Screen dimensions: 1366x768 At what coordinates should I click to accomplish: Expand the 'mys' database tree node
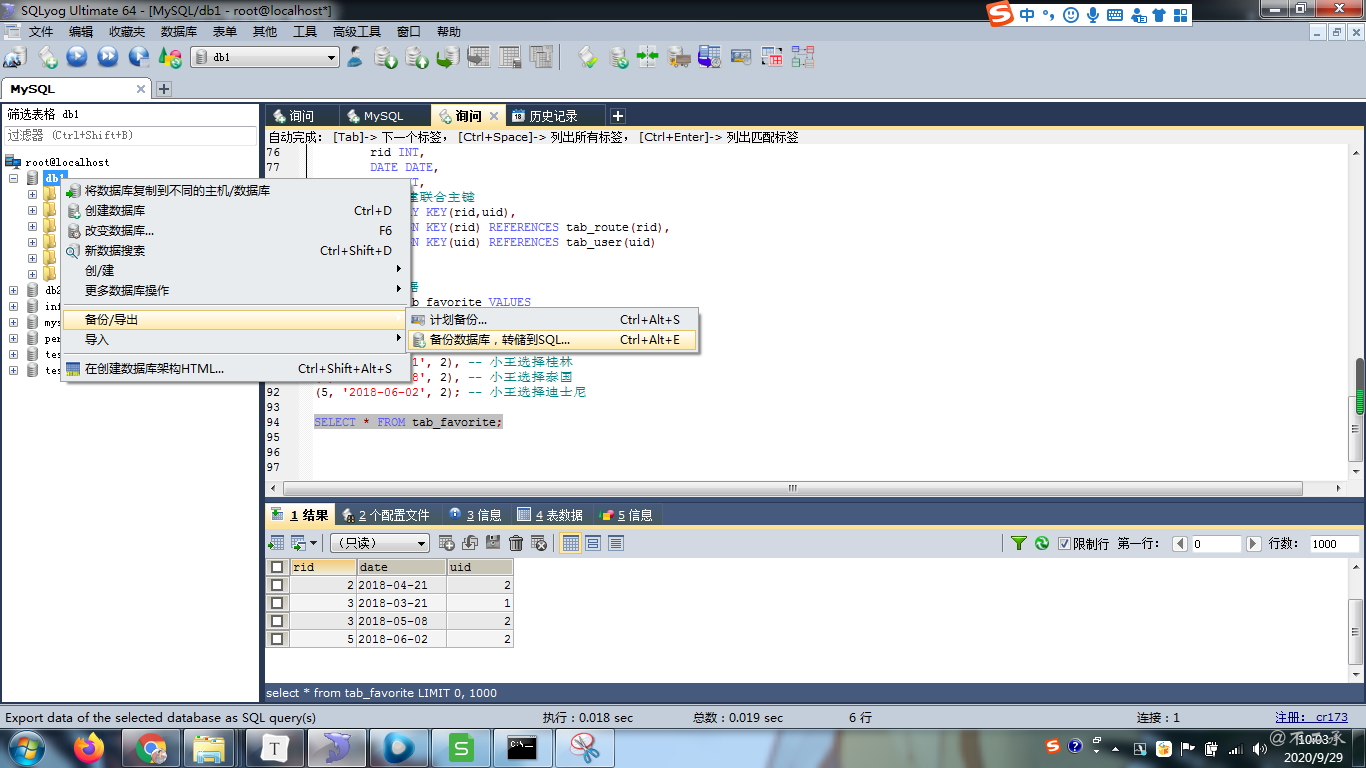[14, 322]
